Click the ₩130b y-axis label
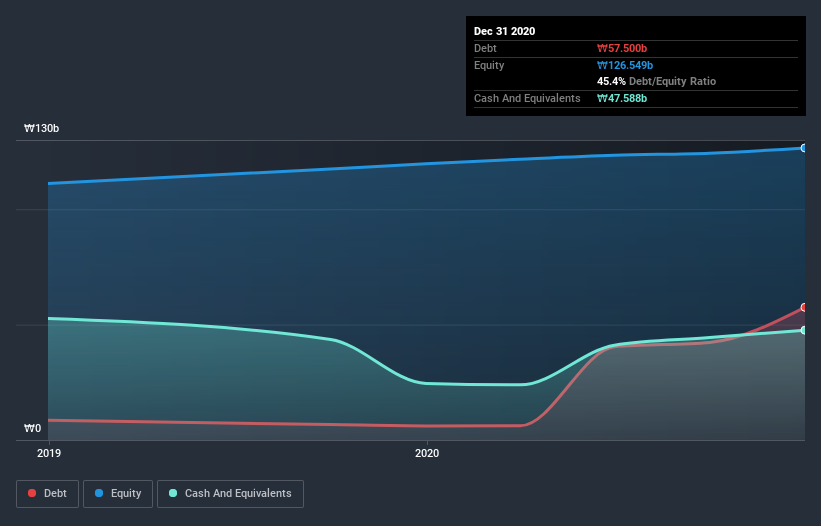 41,128
